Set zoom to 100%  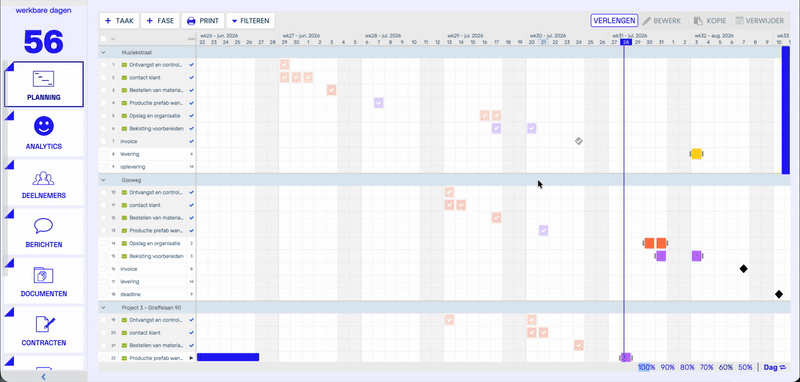click(x=646, y=367)
